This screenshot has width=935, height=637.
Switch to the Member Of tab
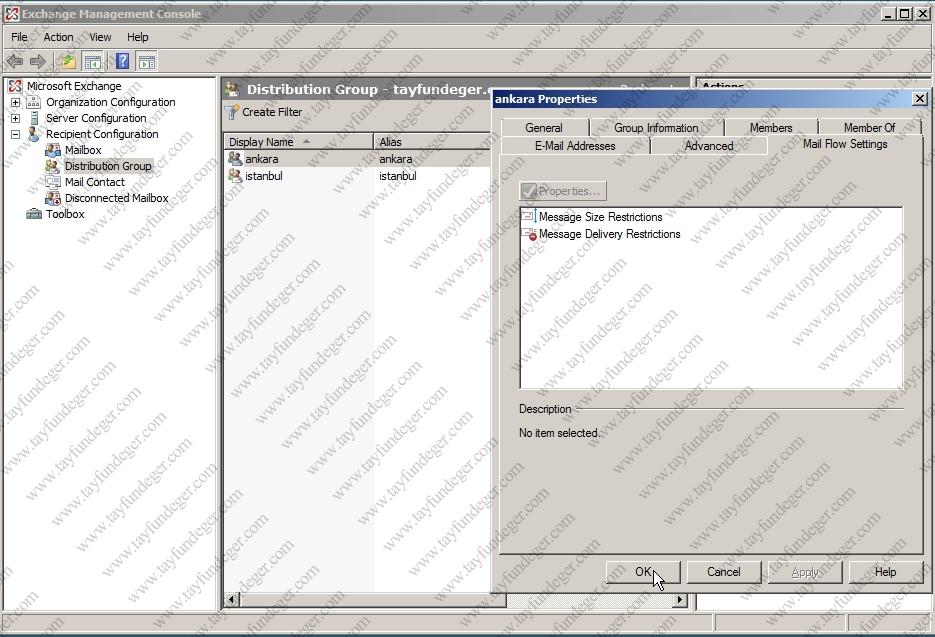point(870,128)
